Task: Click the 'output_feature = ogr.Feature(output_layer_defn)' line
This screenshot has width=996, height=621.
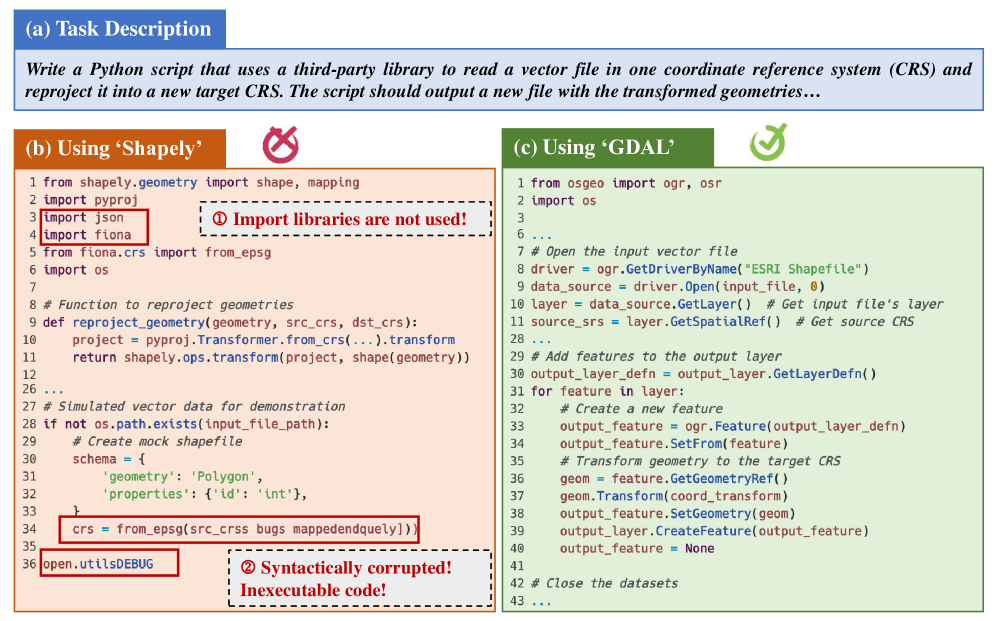Action: click(x=732, y=426)
